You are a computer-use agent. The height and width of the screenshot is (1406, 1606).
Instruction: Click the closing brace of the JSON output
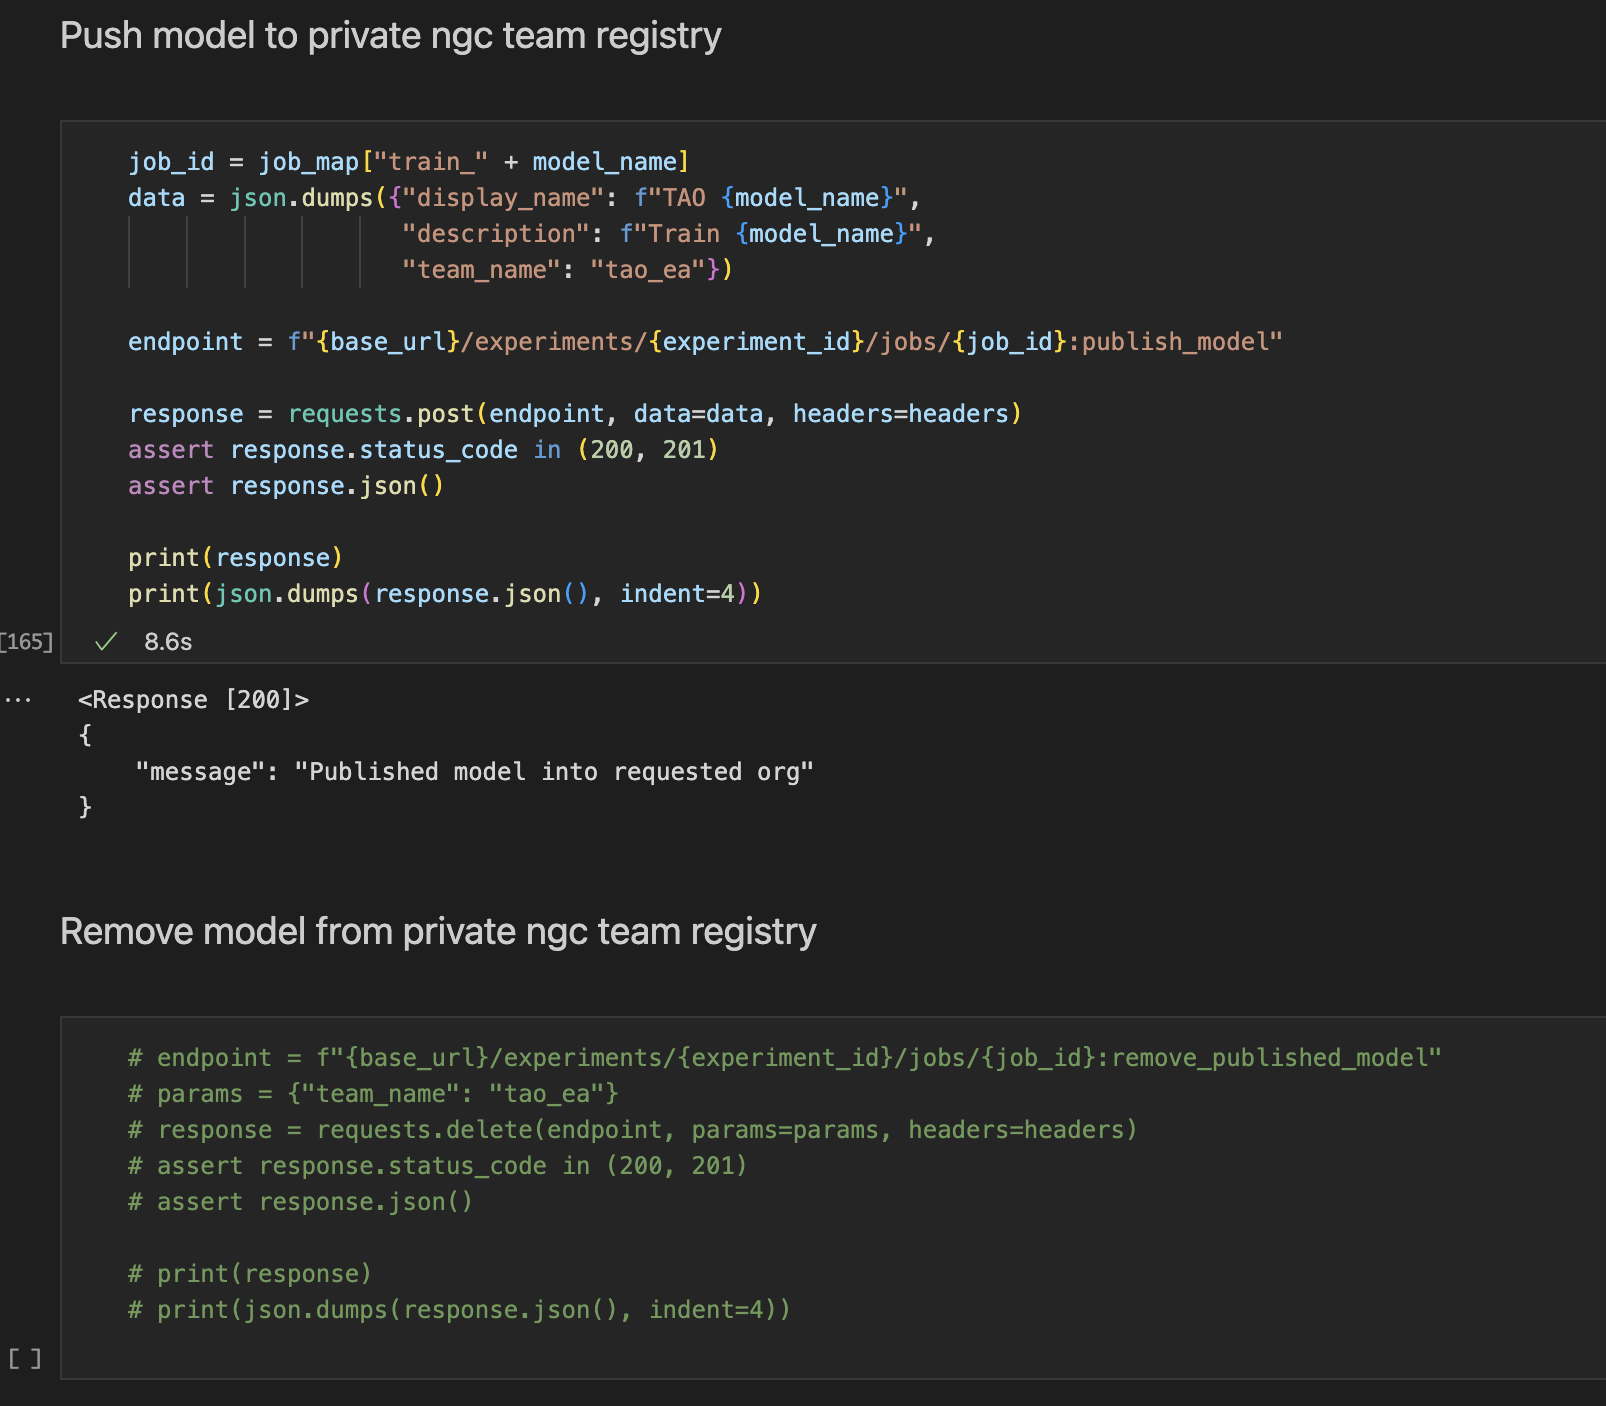point(85,808)
